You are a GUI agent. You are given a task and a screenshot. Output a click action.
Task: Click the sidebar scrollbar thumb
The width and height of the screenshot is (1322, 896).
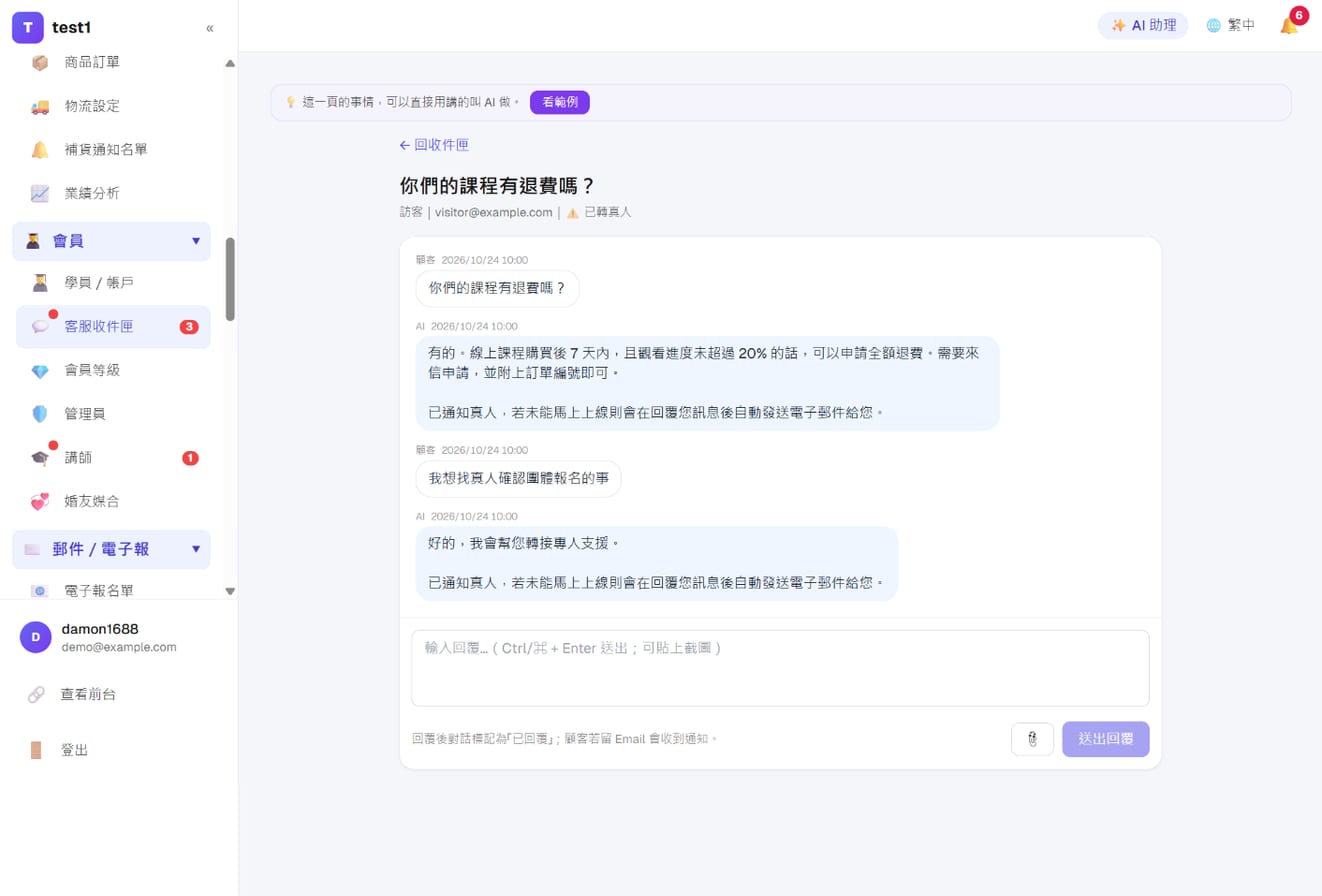230,279
